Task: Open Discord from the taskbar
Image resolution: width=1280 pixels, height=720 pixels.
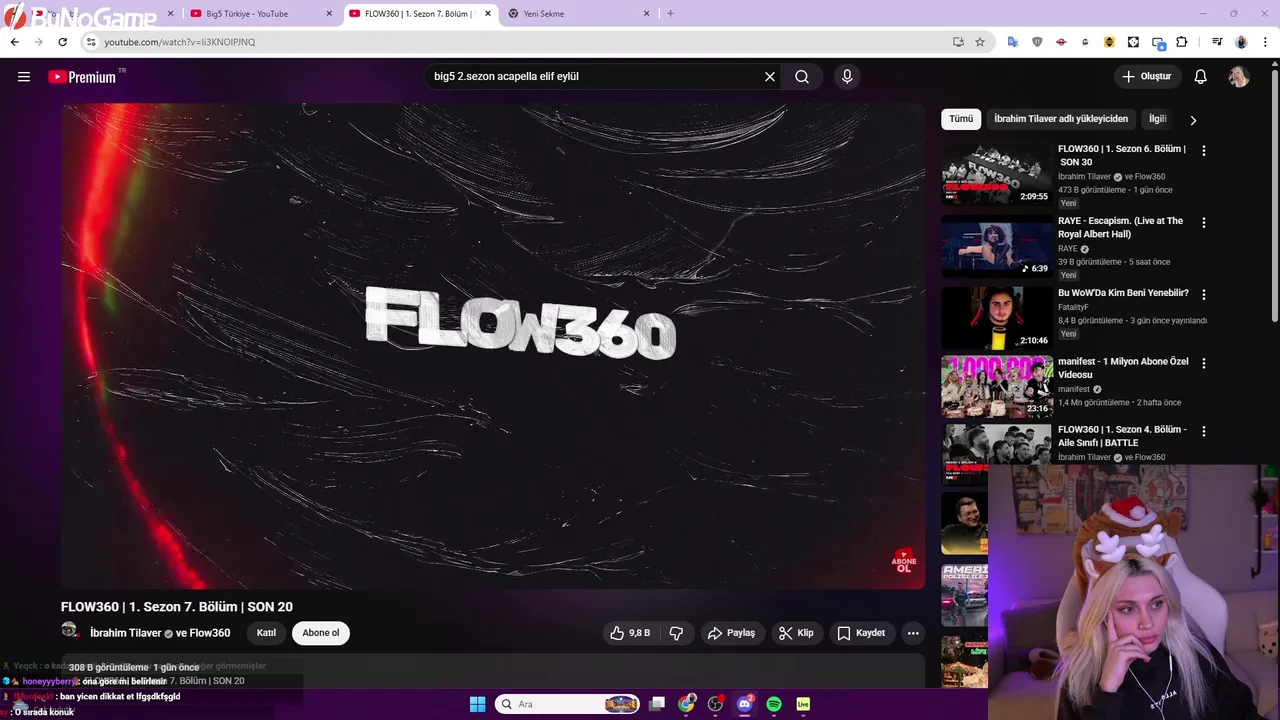Action: pos(744,704)
